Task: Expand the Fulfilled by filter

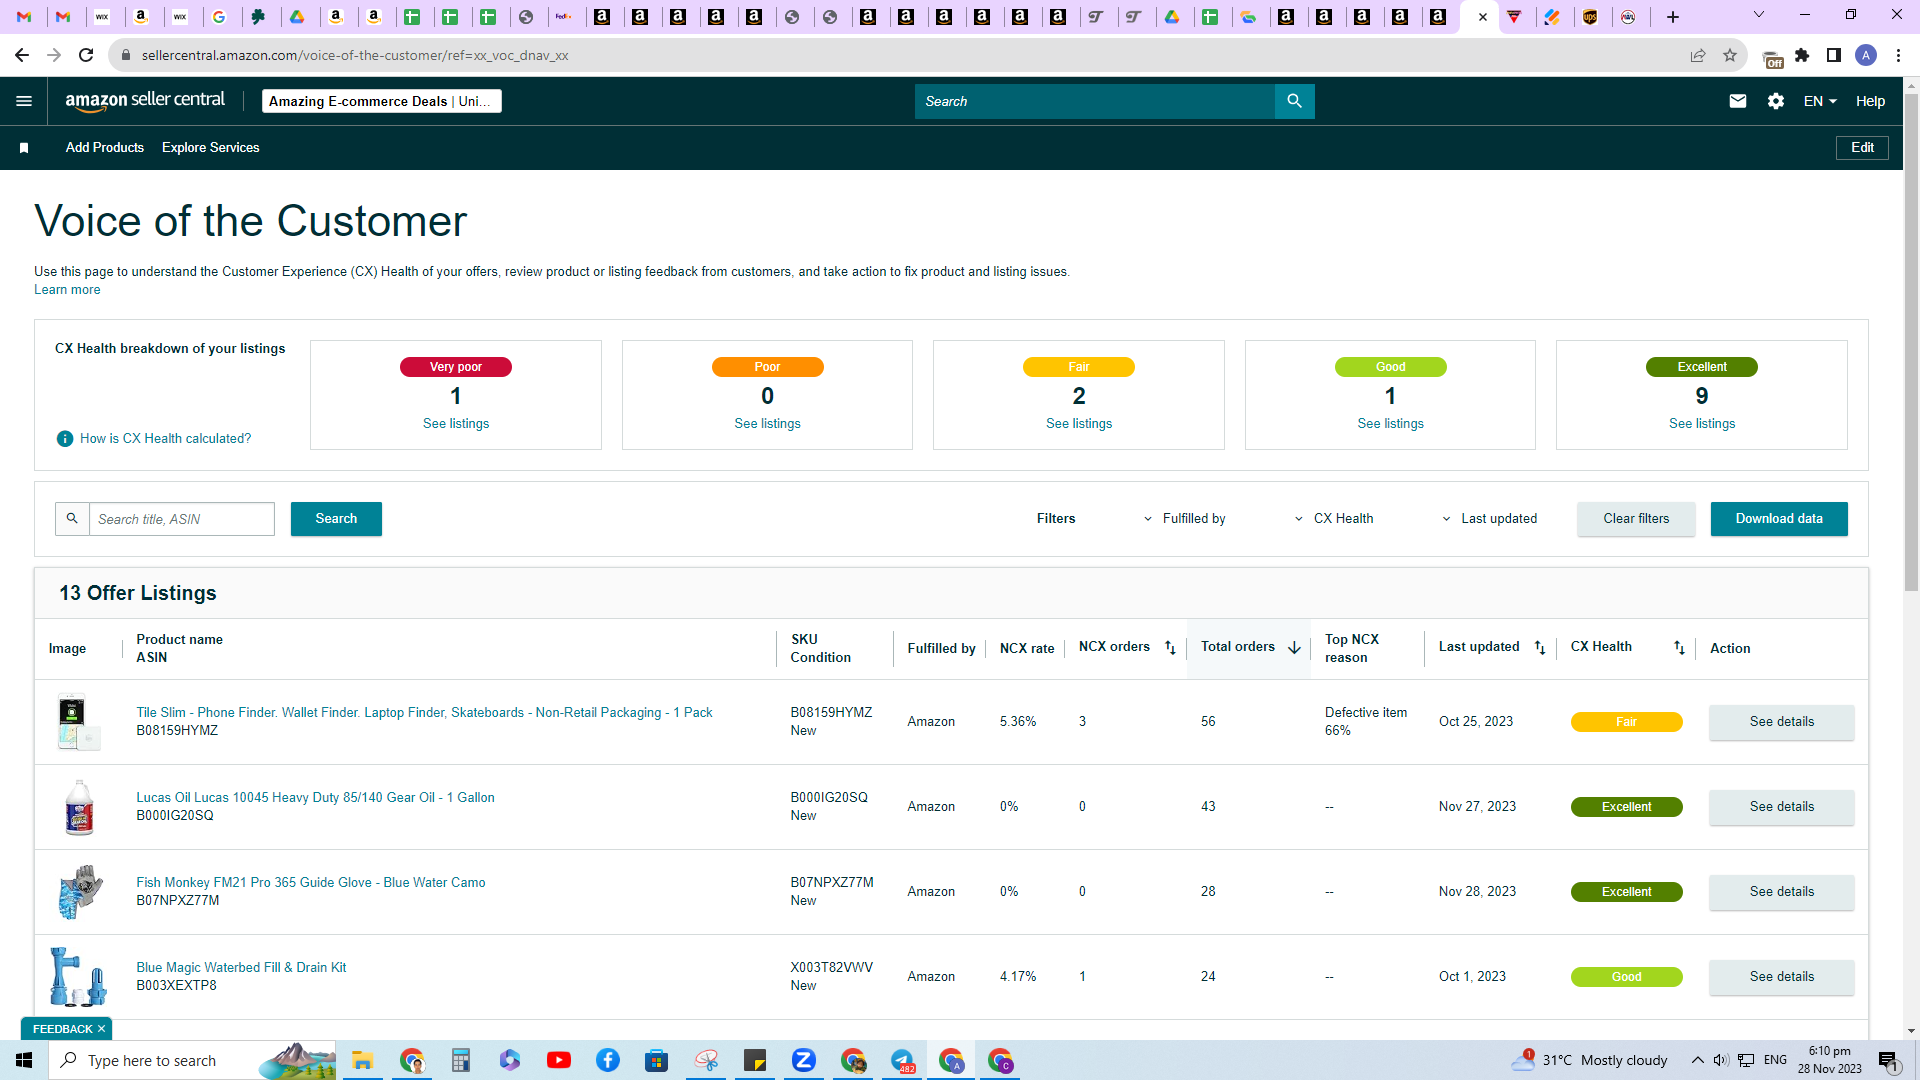Action: point(1185,519)
